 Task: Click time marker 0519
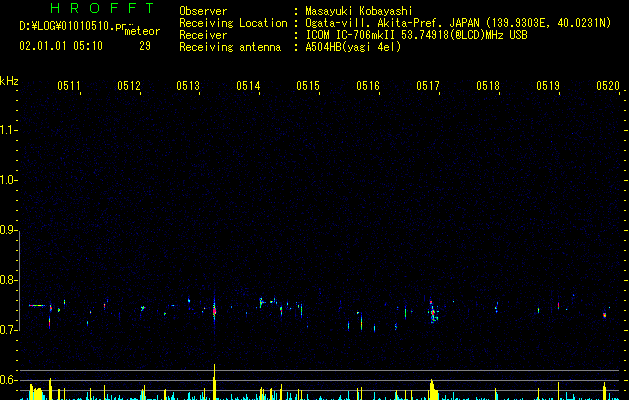tap(548, 86)
